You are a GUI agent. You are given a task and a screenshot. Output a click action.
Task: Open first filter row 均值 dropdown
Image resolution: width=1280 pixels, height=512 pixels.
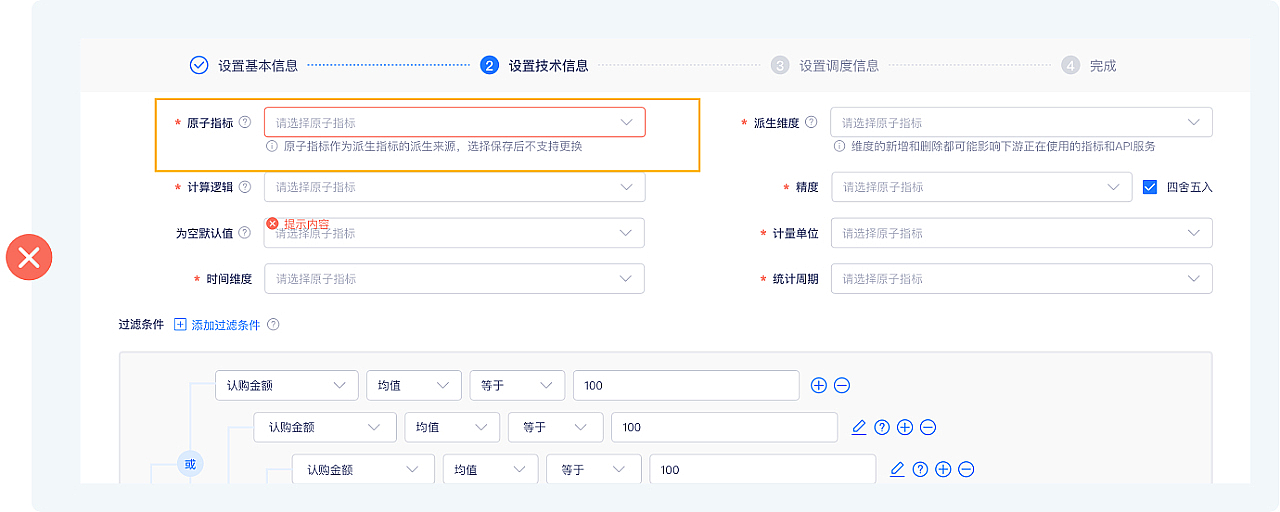coord(414,385)
